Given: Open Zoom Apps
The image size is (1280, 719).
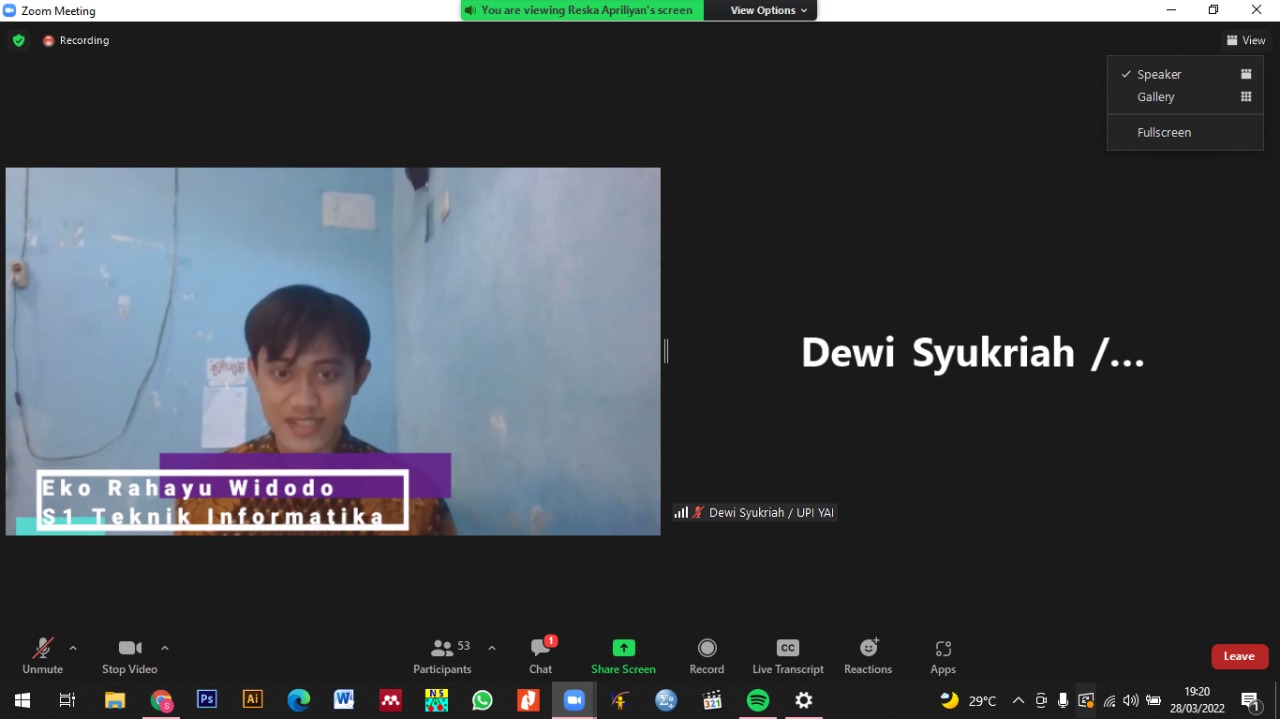Looking at the screenshot, I should pos(943,656).
